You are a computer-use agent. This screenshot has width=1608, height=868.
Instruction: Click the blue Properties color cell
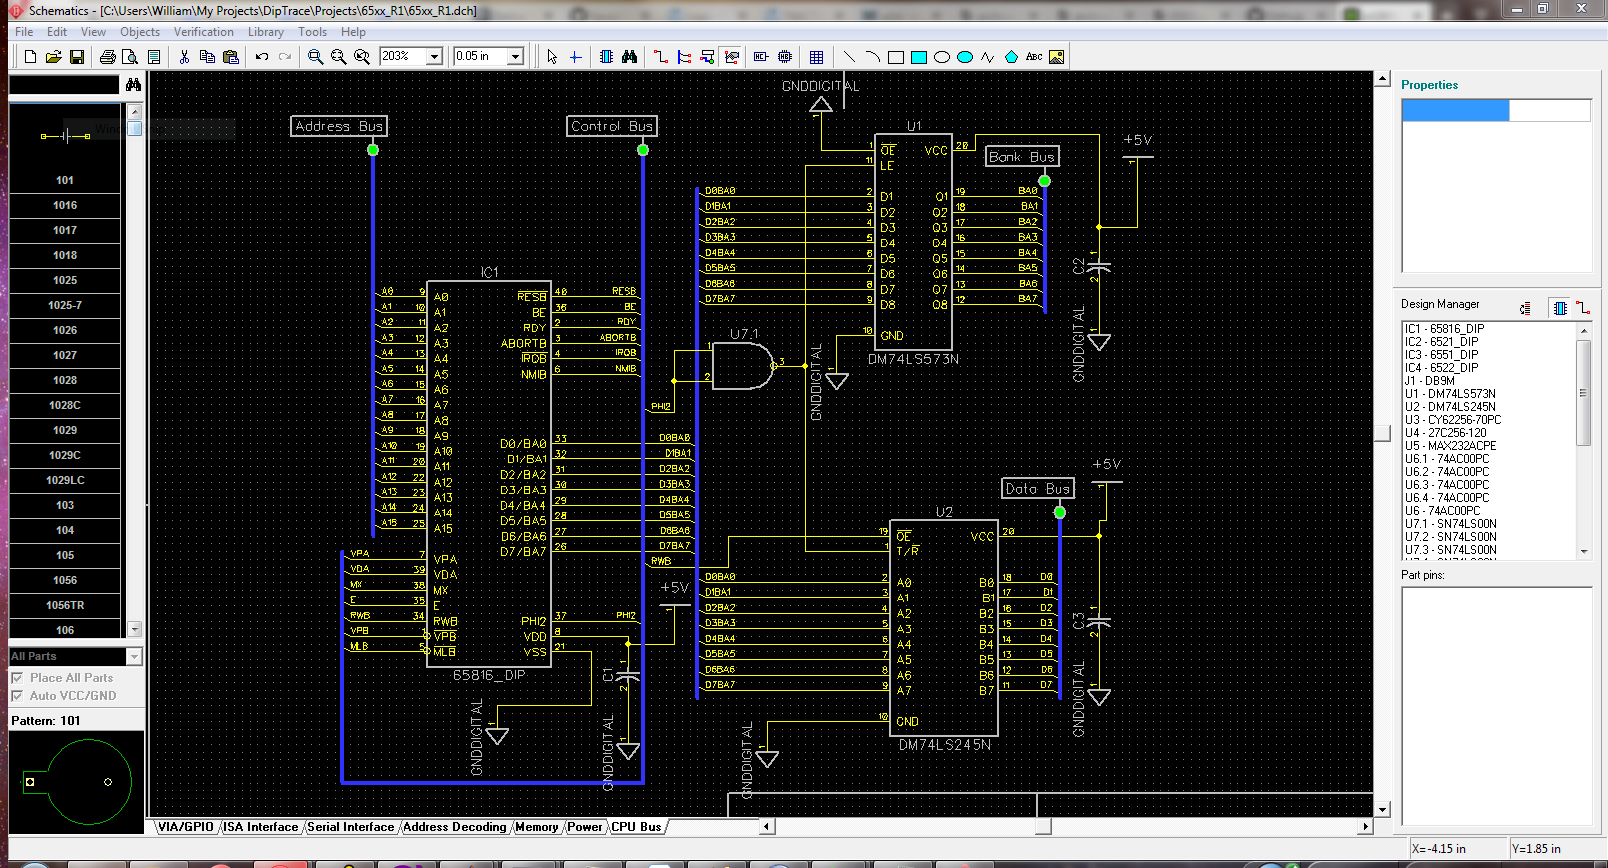1455,111
